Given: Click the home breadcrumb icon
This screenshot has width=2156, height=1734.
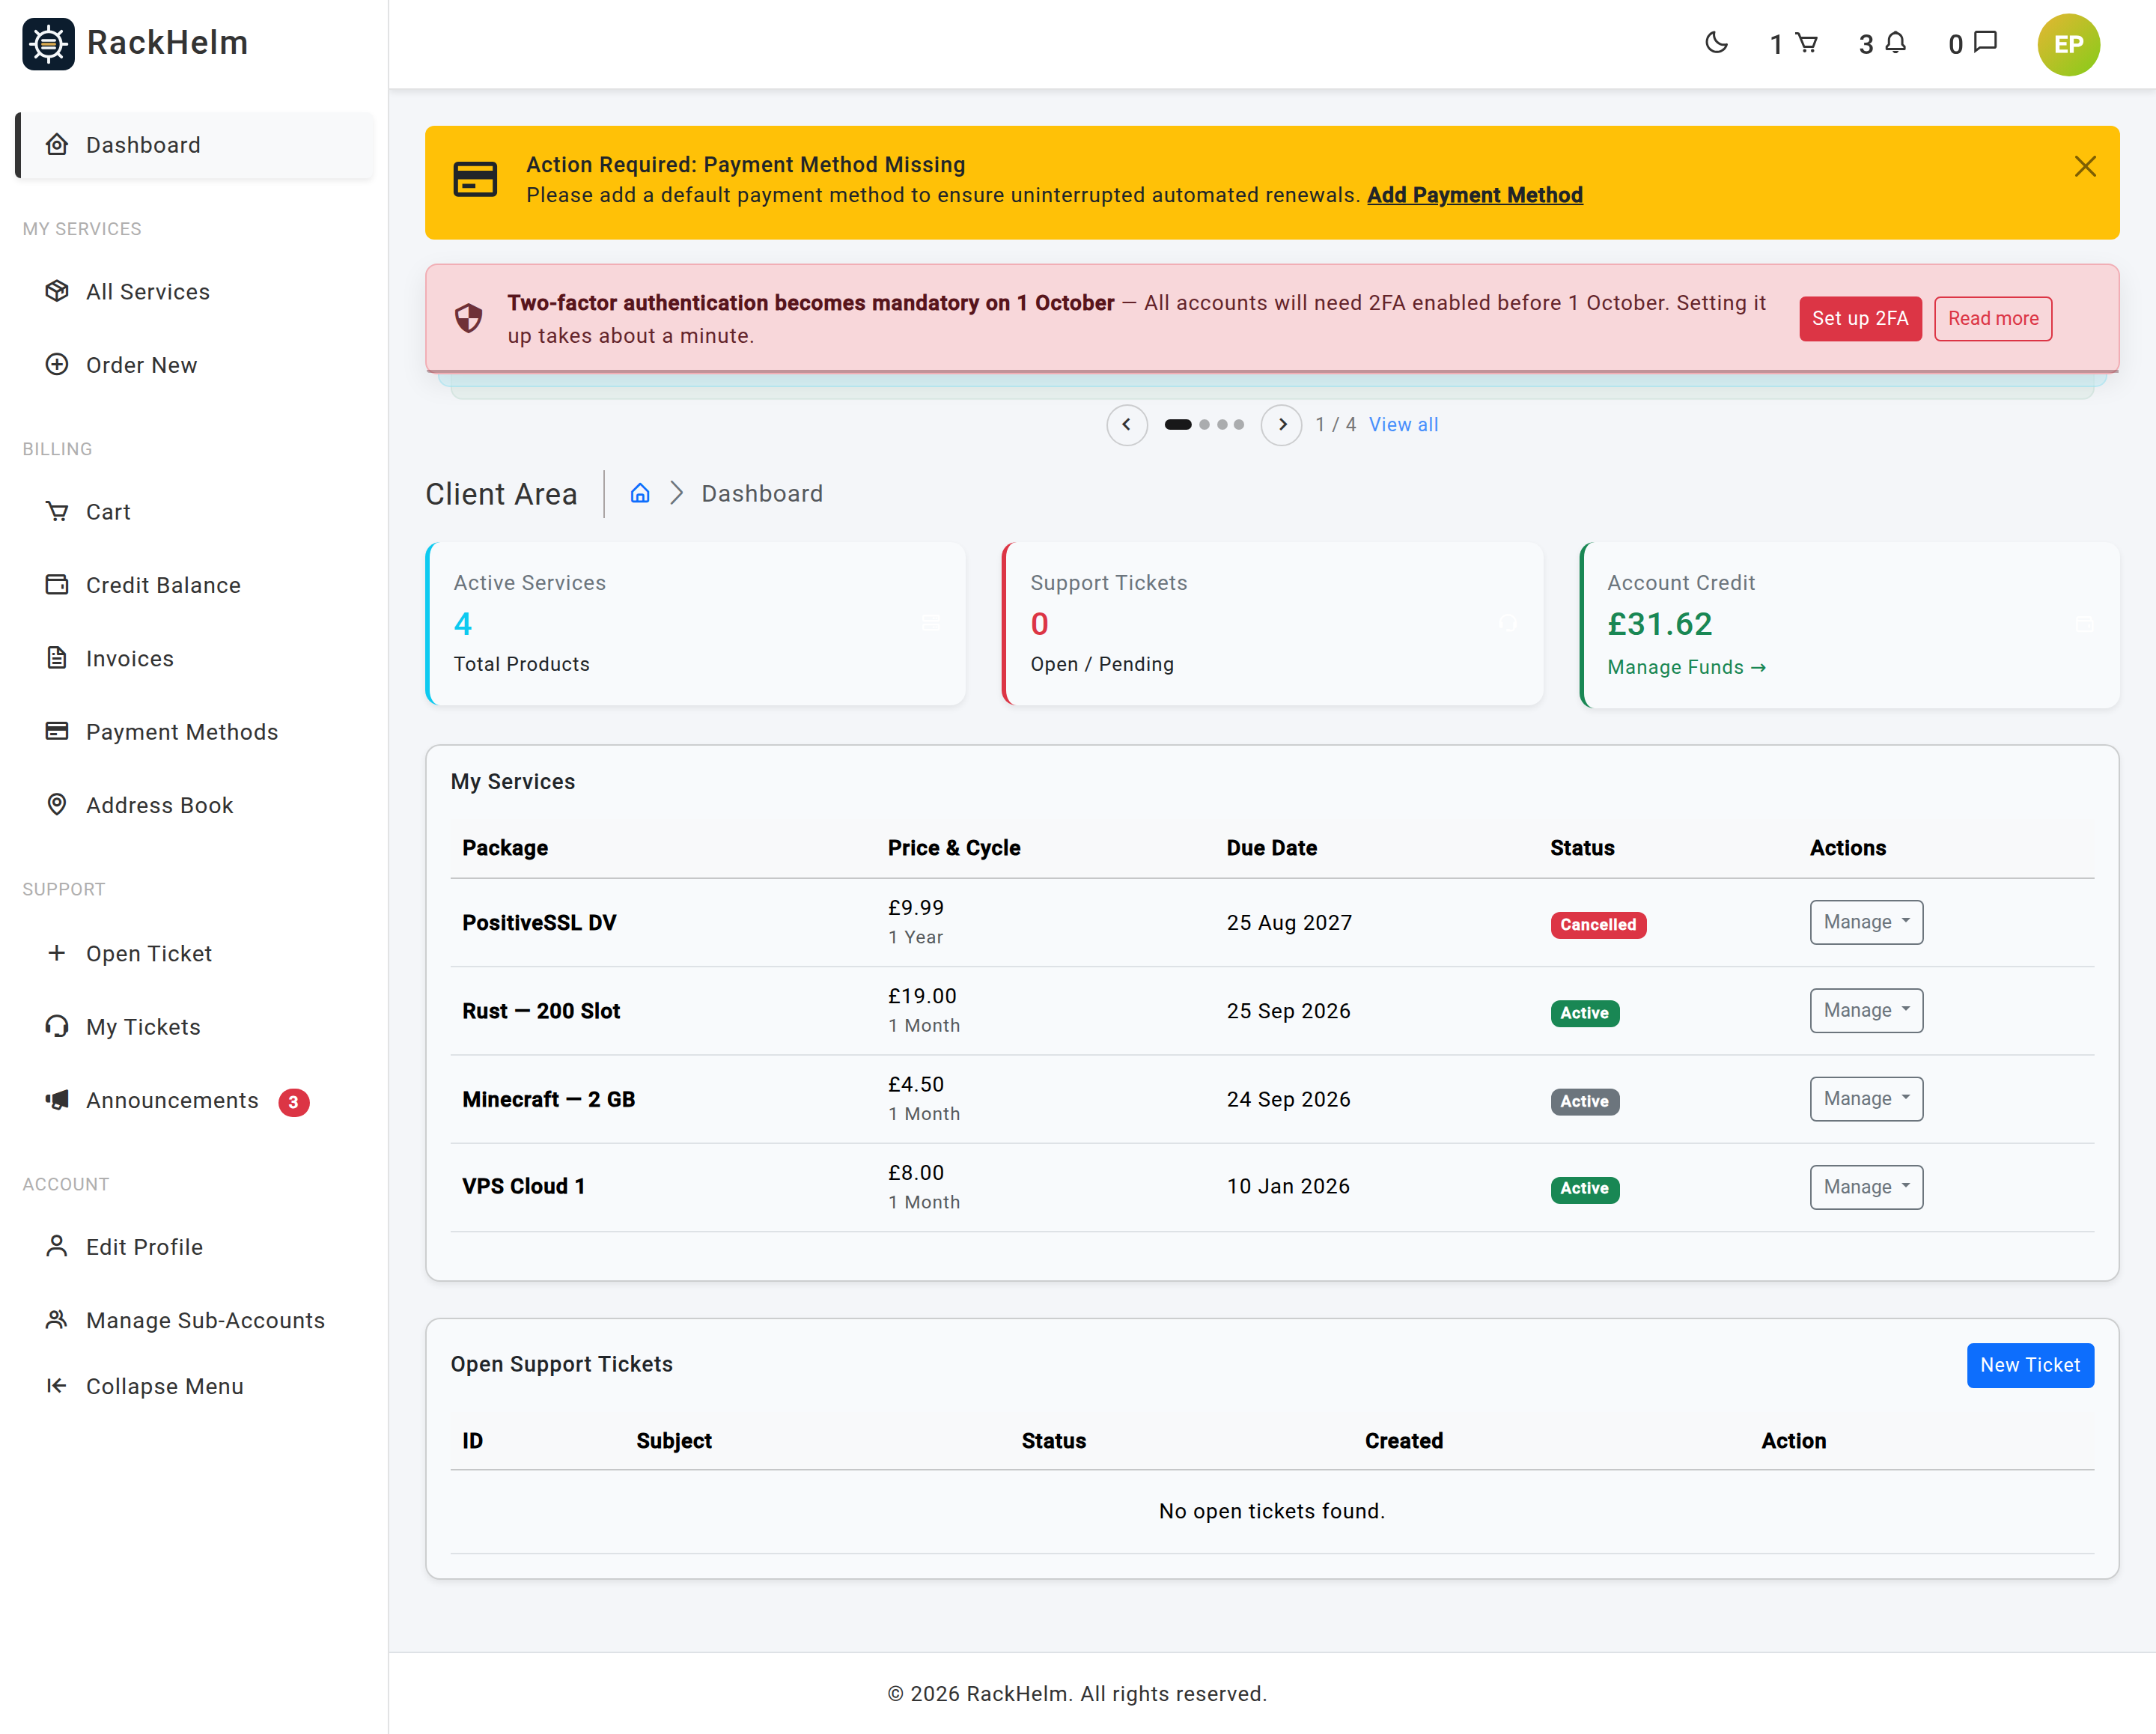Looking at the screenshot, I should coord(640,493).
